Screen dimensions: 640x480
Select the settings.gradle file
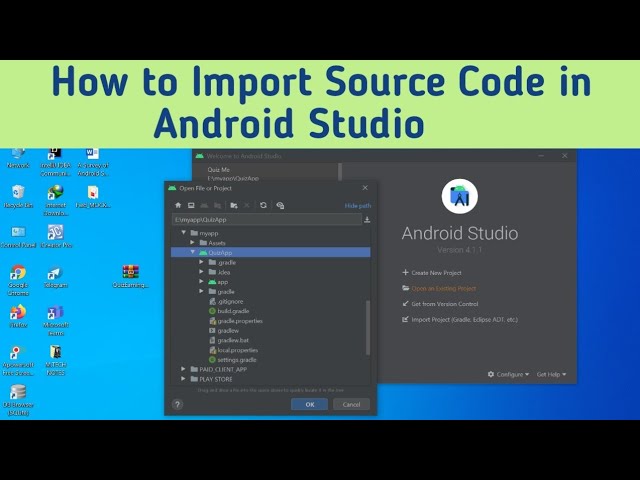click(x=233, y=360)
